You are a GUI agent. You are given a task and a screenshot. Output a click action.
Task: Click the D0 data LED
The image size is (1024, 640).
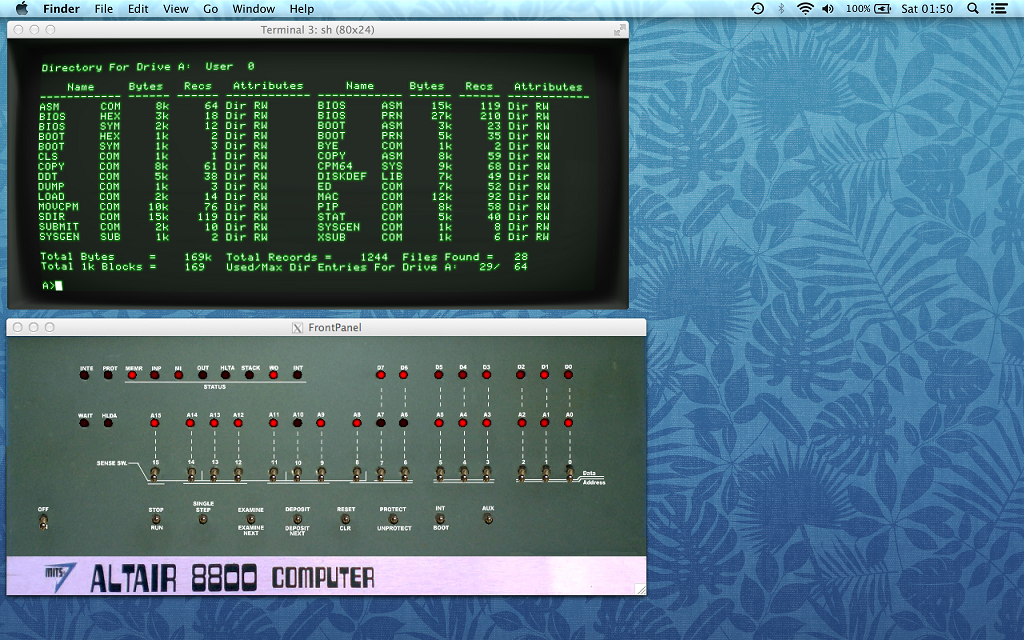568,375
